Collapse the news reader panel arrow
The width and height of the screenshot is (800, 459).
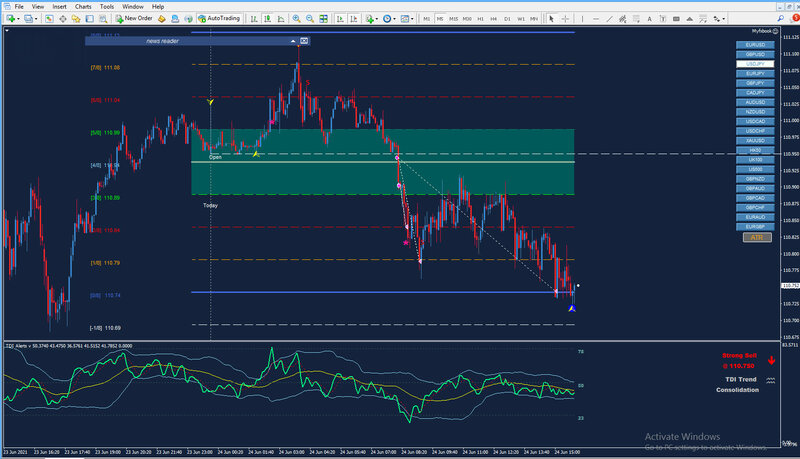(x=293, y=41)
